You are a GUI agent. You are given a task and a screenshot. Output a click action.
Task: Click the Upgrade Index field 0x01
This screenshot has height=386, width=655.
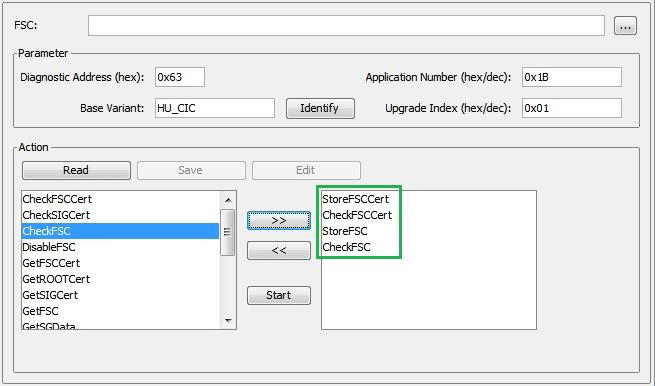[571, 108]
